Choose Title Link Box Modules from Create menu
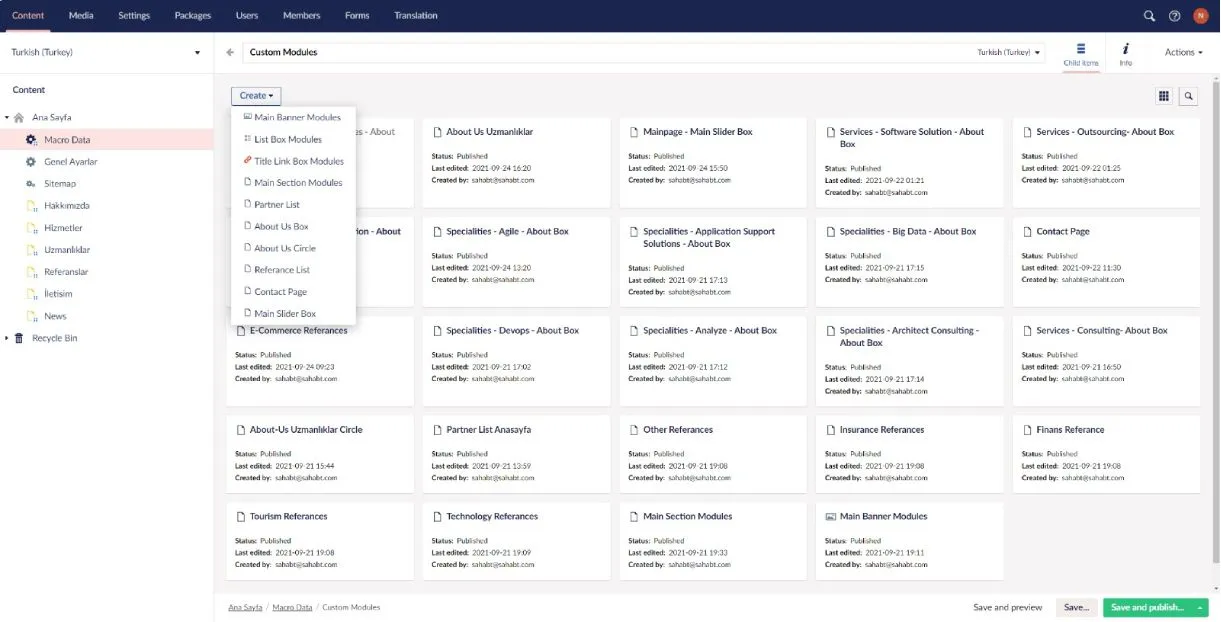 coord(298,161)
